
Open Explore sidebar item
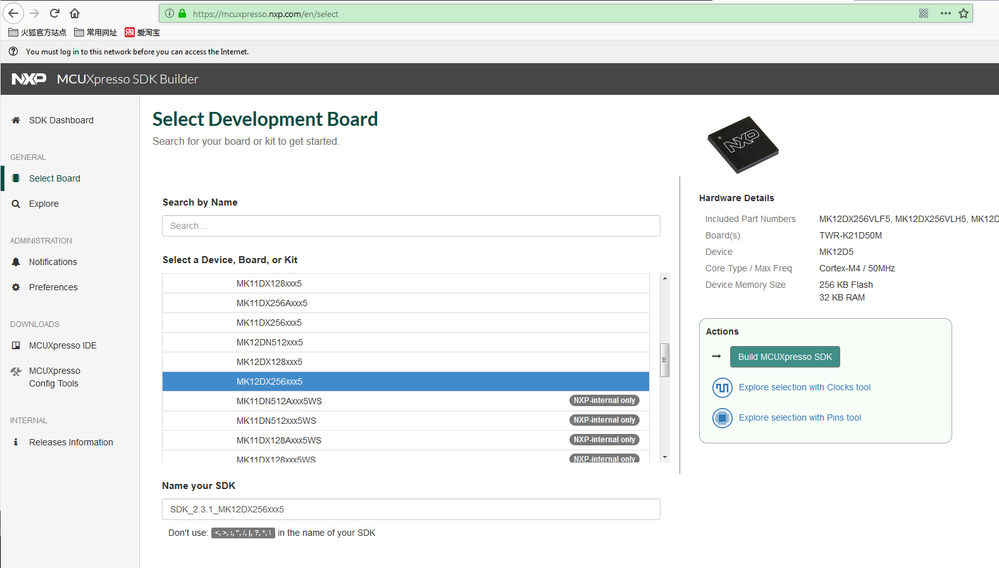click(43, 204)
